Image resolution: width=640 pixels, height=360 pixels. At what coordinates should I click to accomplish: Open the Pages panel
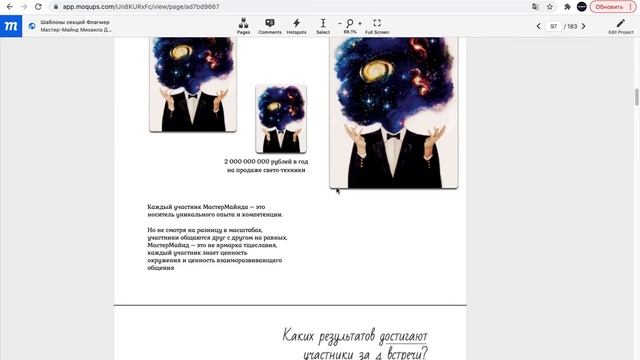(243, 26)
